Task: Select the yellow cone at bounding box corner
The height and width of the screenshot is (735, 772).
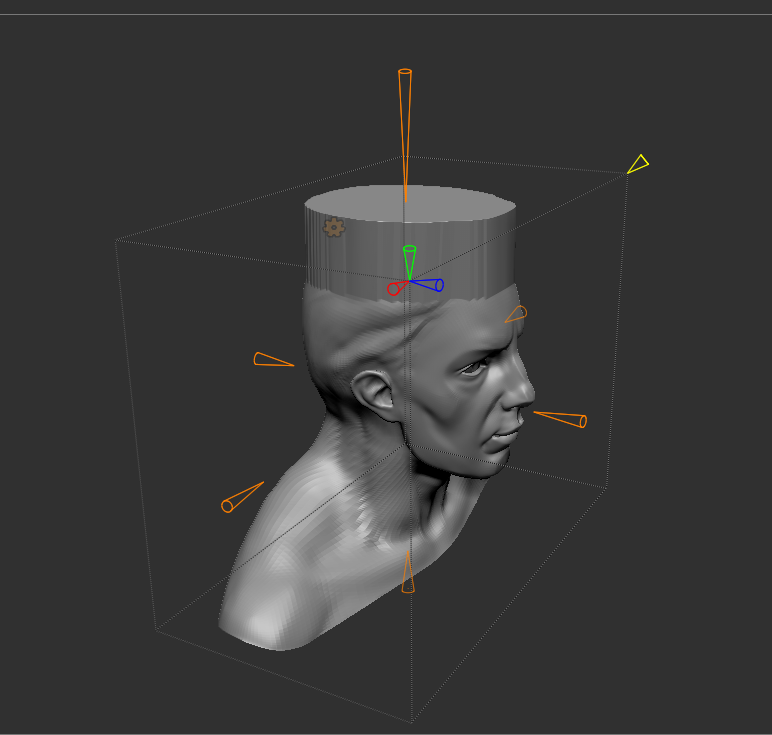Action: tap(638, 164)
